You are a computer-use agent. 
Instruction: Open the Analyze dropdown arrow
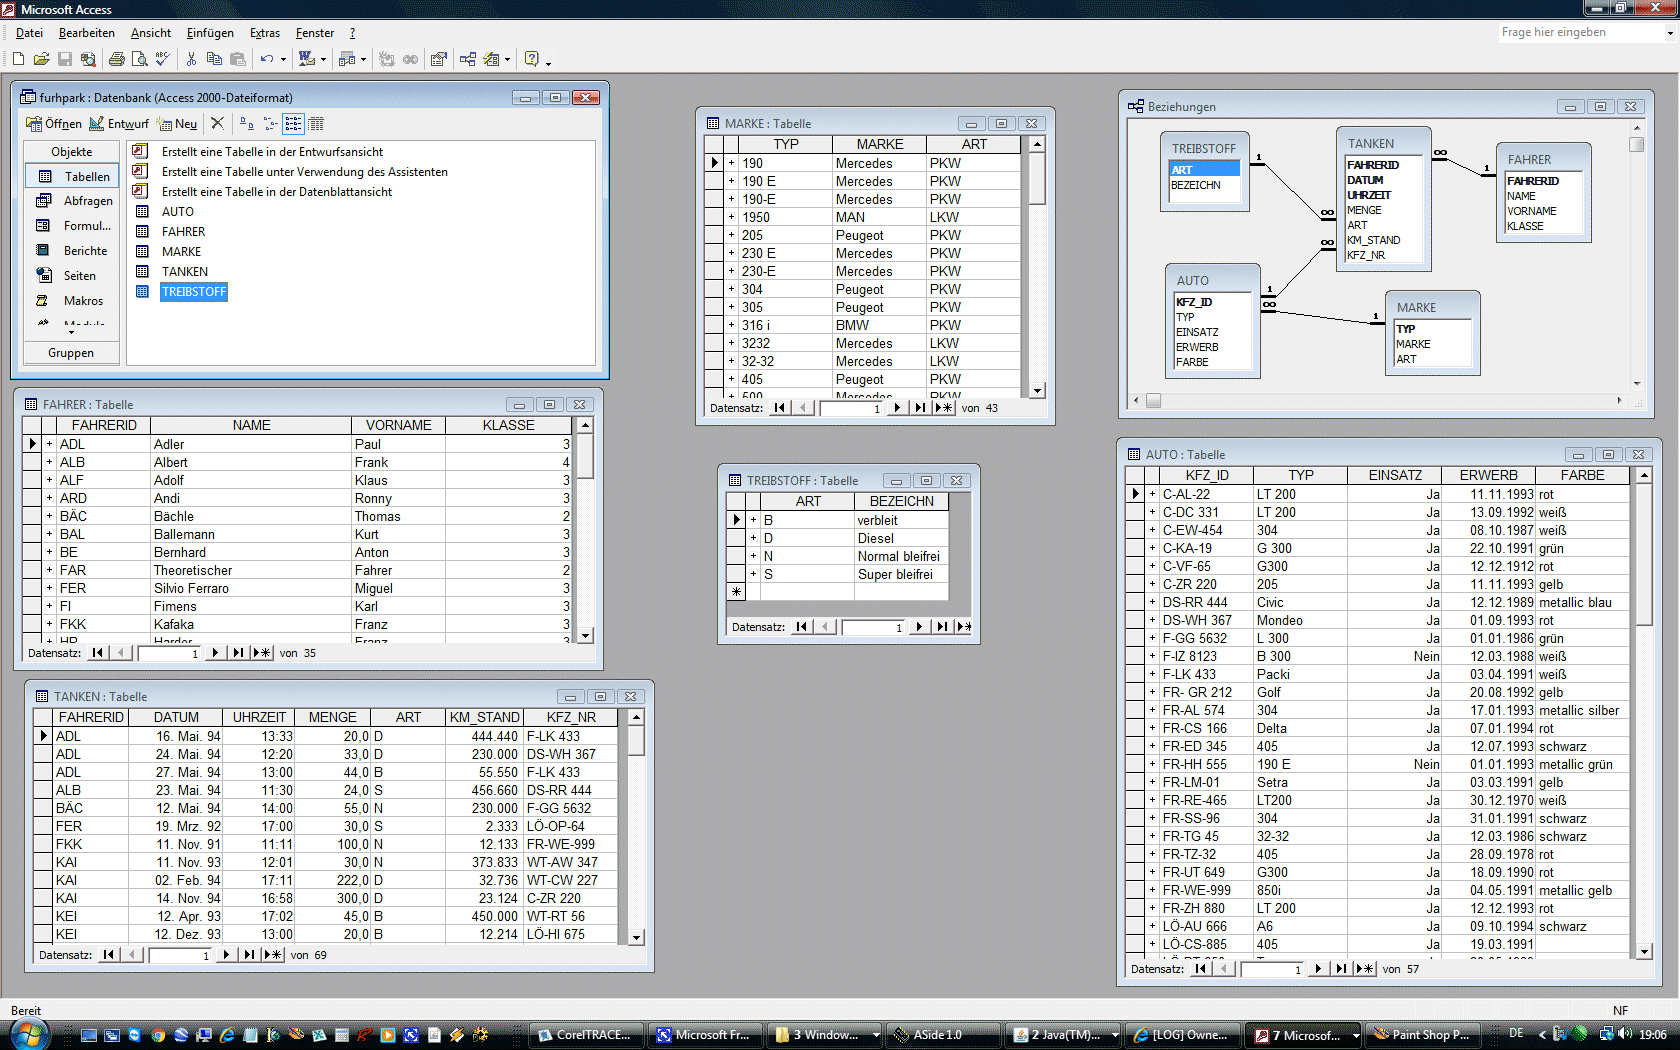363,59
